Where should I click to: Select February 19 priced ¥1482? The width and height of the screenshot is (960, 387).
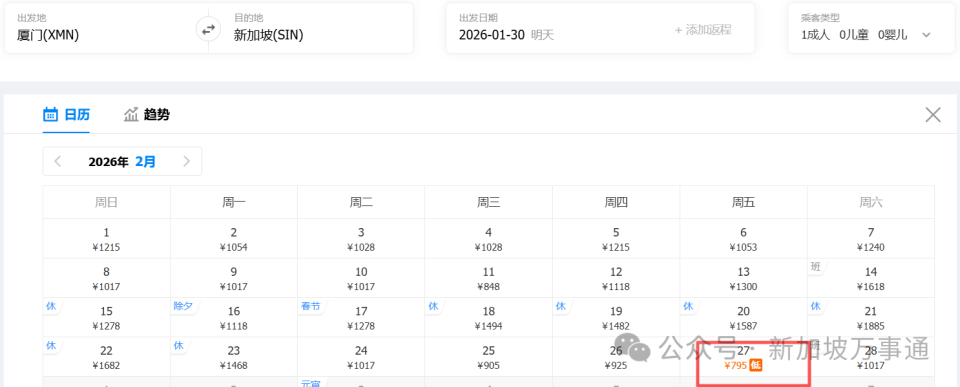[x=616, y=317]
